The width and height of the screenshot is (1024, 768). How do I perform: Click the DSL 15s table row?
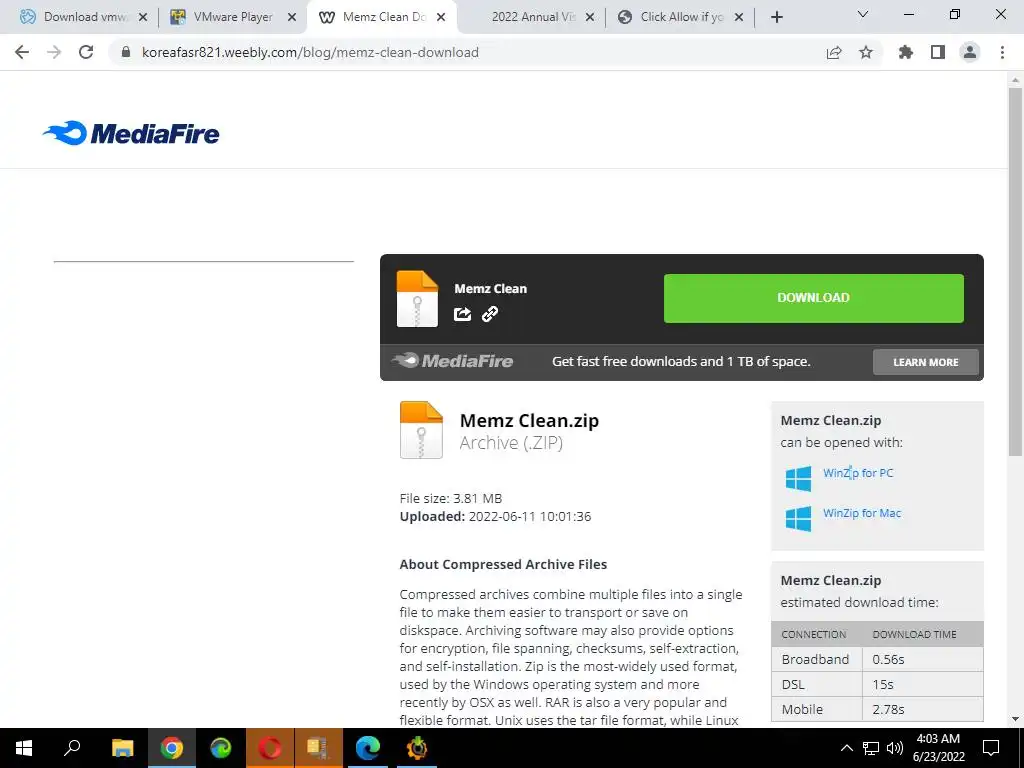[x=877, y=684]
